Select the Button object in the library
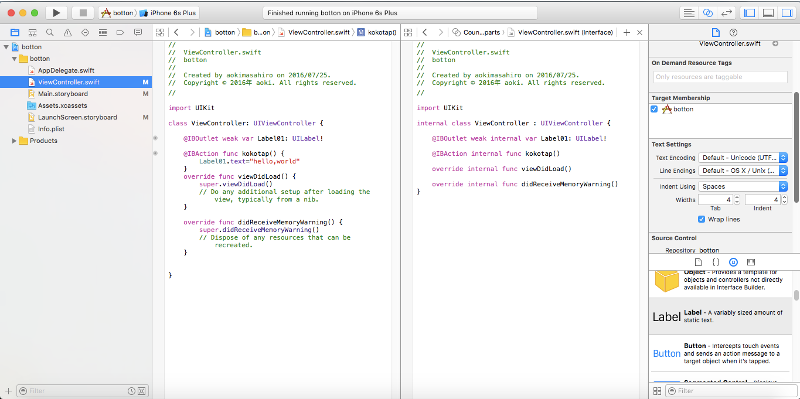This screenshot has width=800, height=399. 720,353
